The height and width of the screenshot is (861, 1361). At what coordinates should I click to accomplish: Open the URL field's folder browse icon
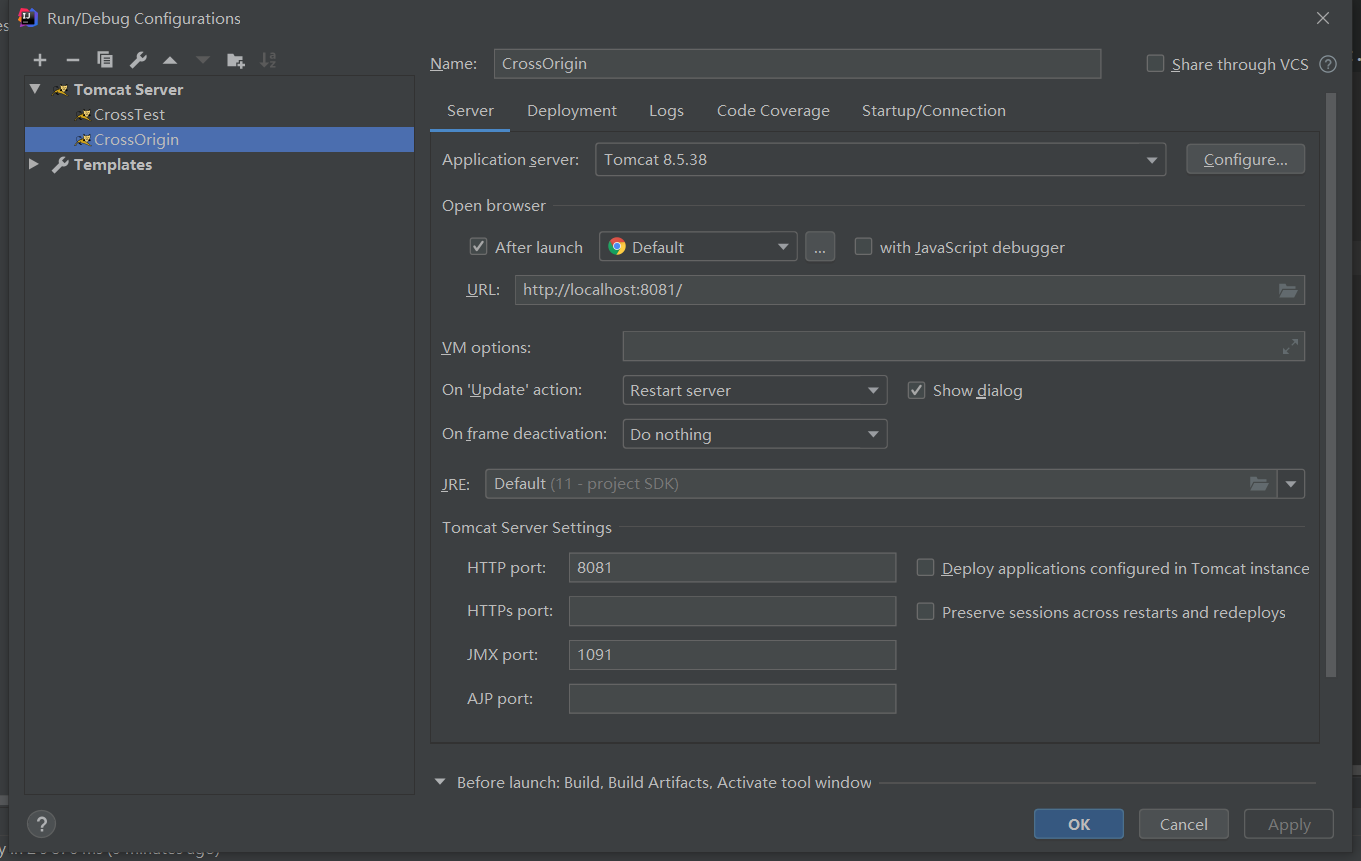(x=1288, y=290)
